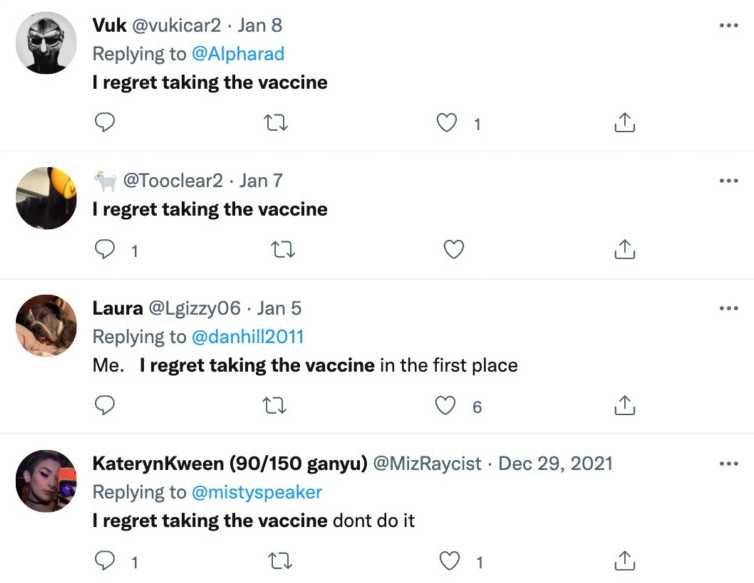Open the @Alpharad profile link
This screenshot has width=754, height=583.
[237, 53]
